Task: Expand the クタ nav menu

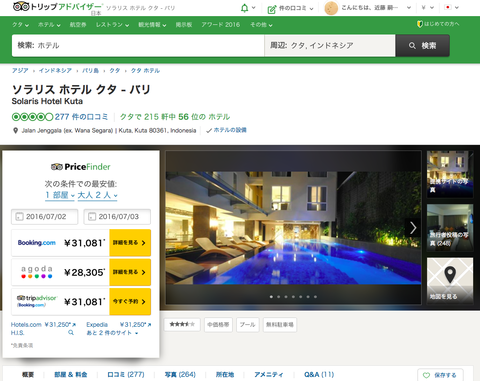Action: click(x=20, y=25)
